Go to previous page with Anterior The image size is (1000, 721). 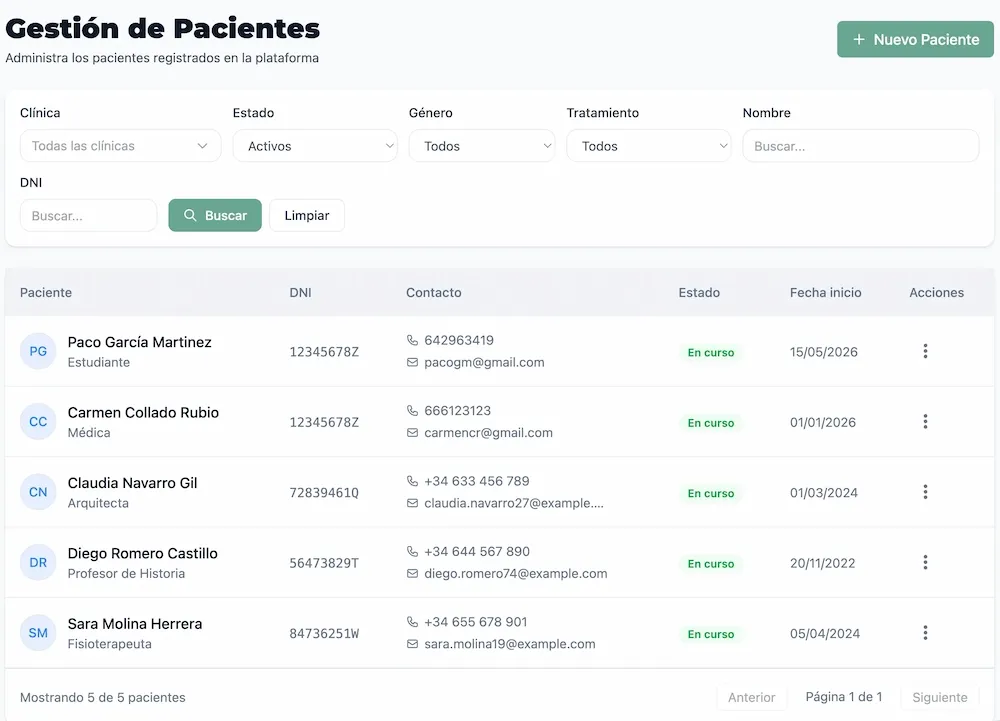[752, 697]
